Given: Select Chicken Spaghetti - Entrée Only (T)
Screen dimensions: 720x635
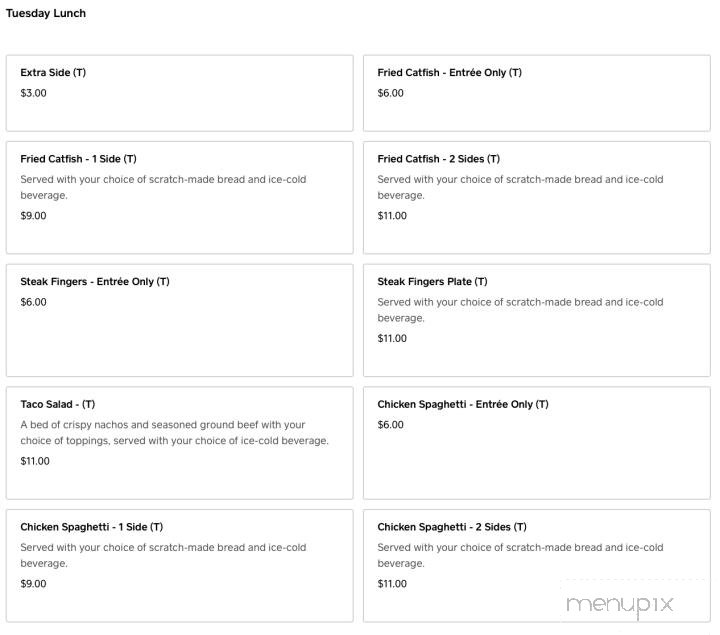Looking at the screenshot, I should point(462,405).
